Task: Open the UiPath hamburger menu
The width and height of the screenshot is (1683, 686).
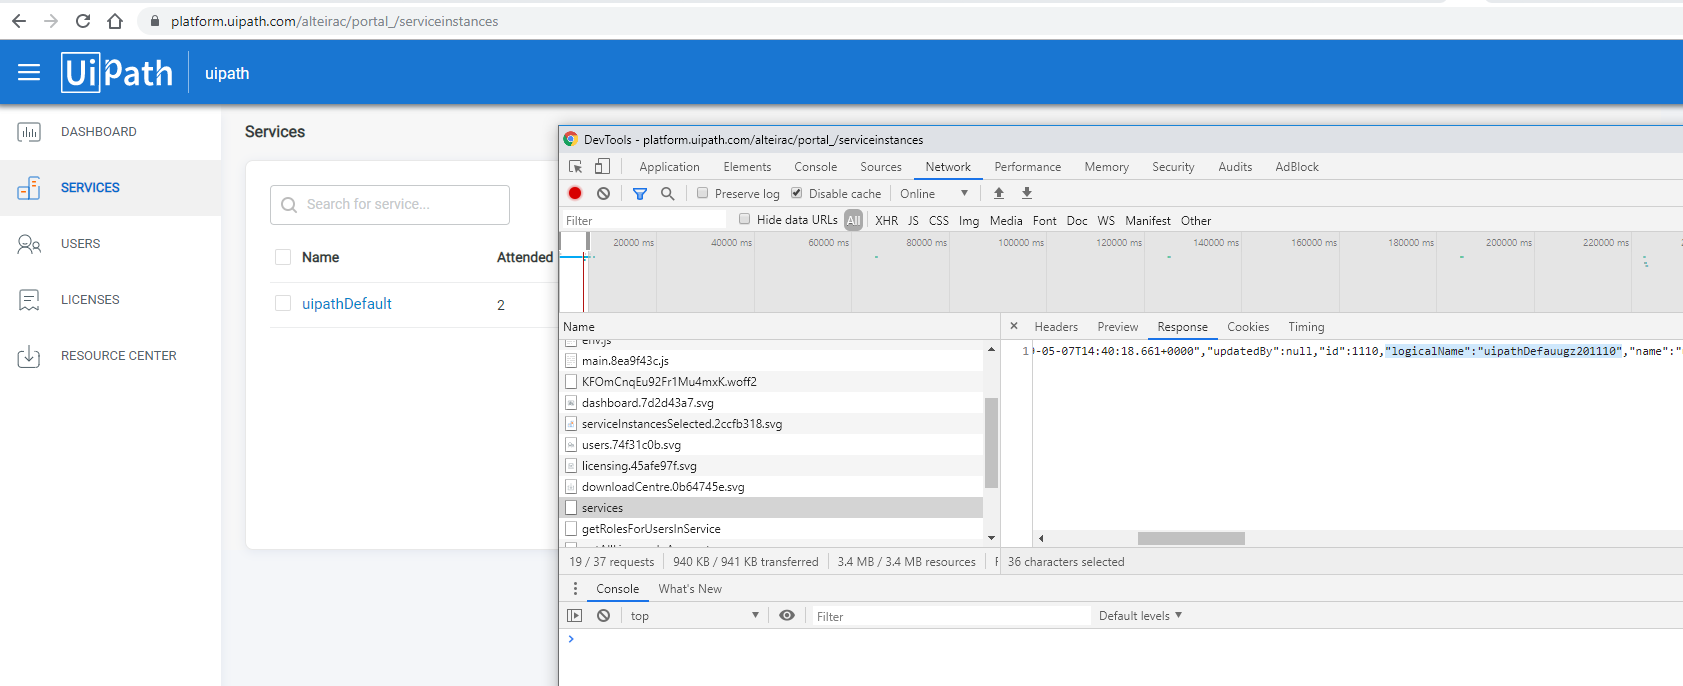Action: tap(29, 72)
